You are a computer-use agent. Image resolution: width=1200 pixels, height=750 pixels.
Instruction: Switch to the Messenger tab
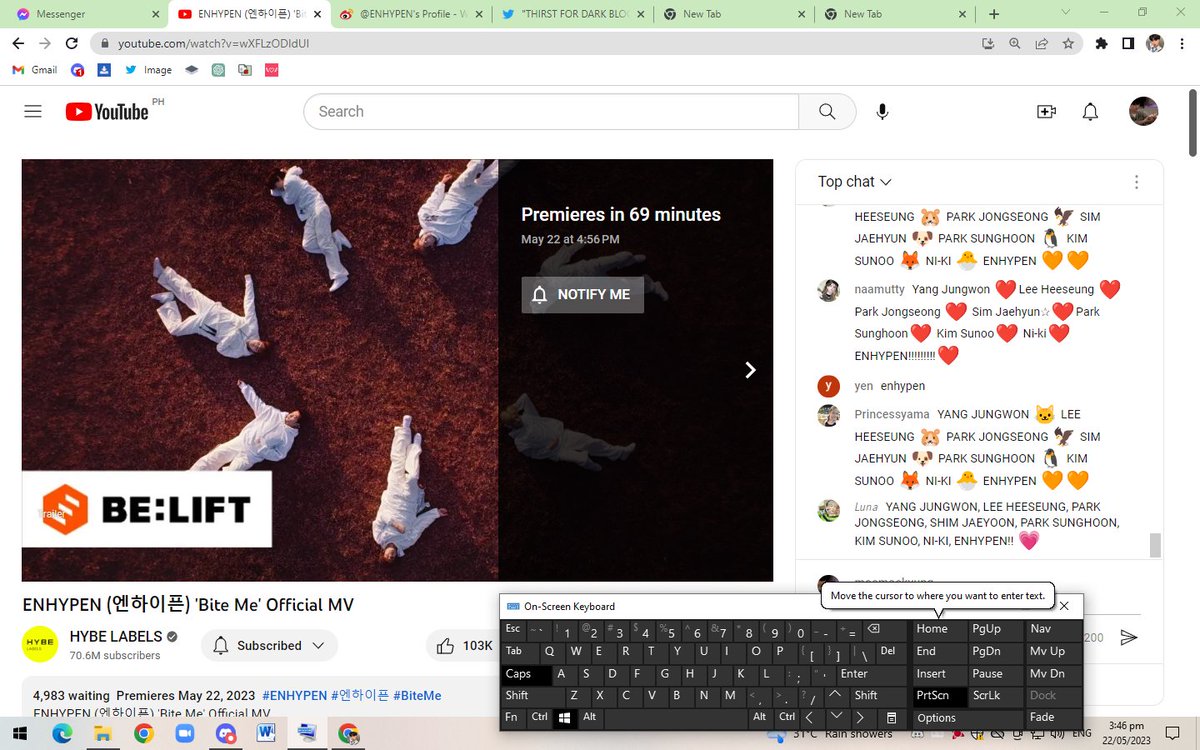click(x=82, y=14)
